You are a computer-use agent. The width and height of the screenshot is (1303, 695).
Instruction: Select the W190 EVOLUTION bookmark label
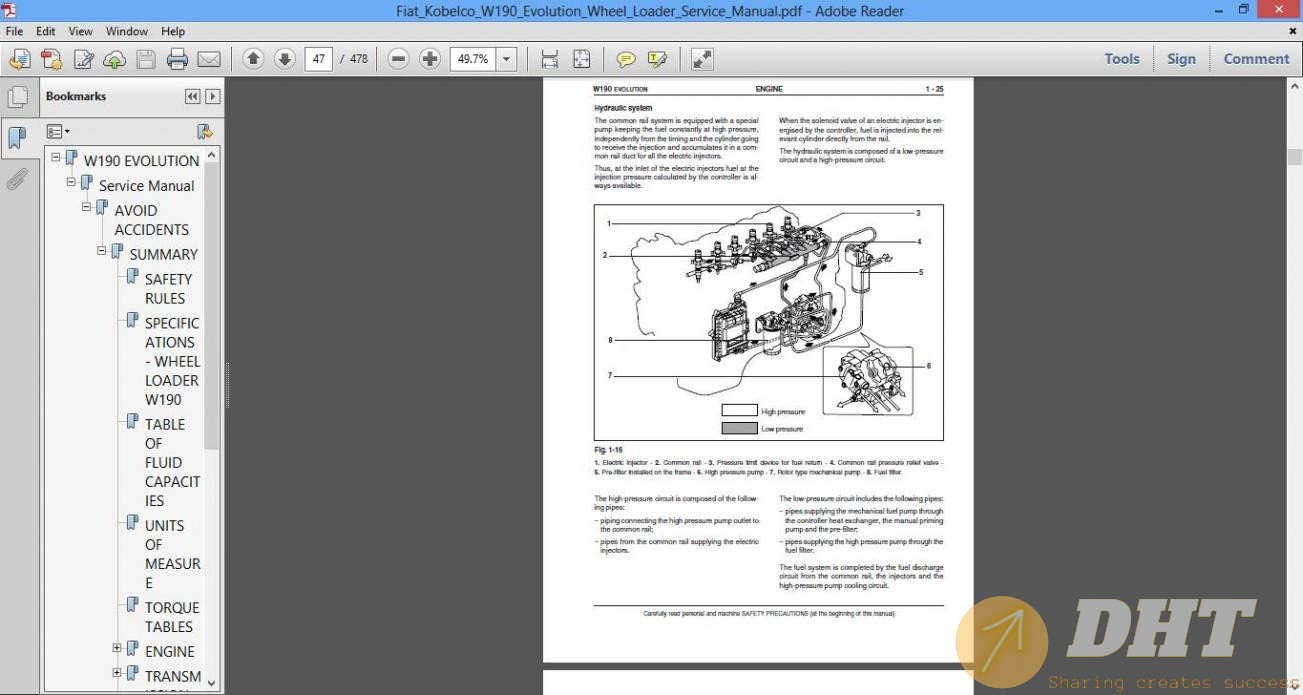coord(142,160)
